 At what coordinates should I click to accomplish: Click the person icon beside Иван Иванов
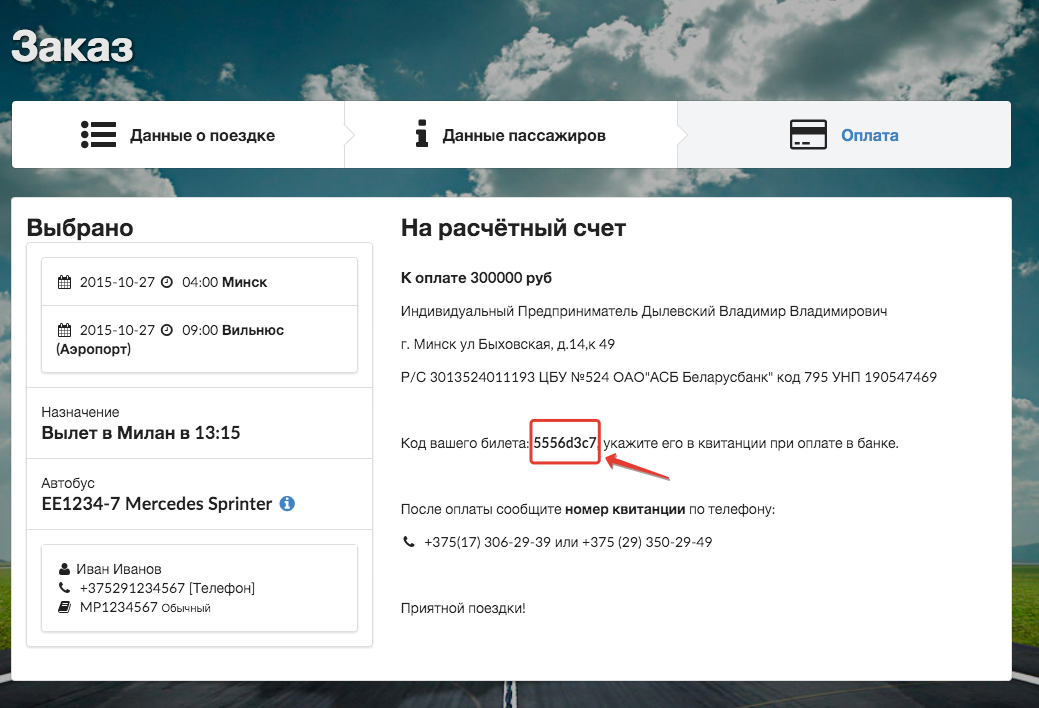click(64, 569)
